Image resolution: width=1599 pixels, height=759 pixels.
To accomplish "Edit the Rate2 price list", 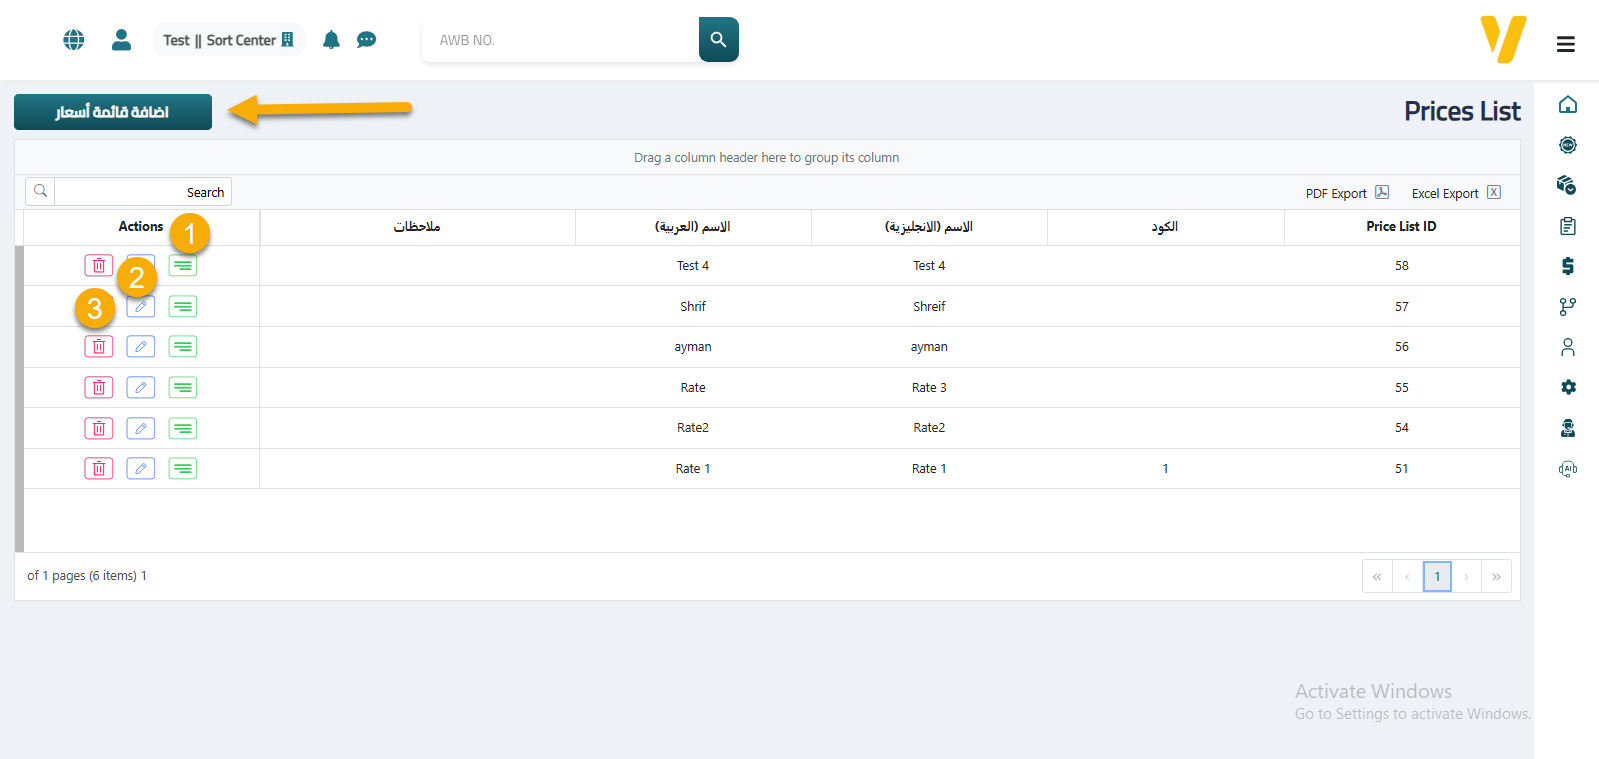I will click(x=141, y=428).
